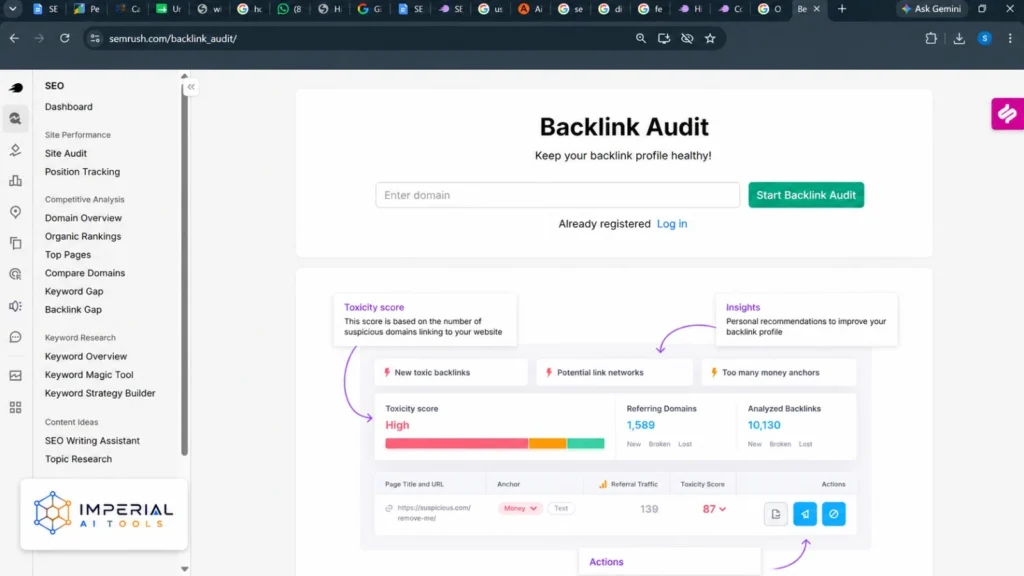The height and width of the screenshot is (576, 1024).
Task: Click the blue megaphone action button
Action: tap(805, 514)
